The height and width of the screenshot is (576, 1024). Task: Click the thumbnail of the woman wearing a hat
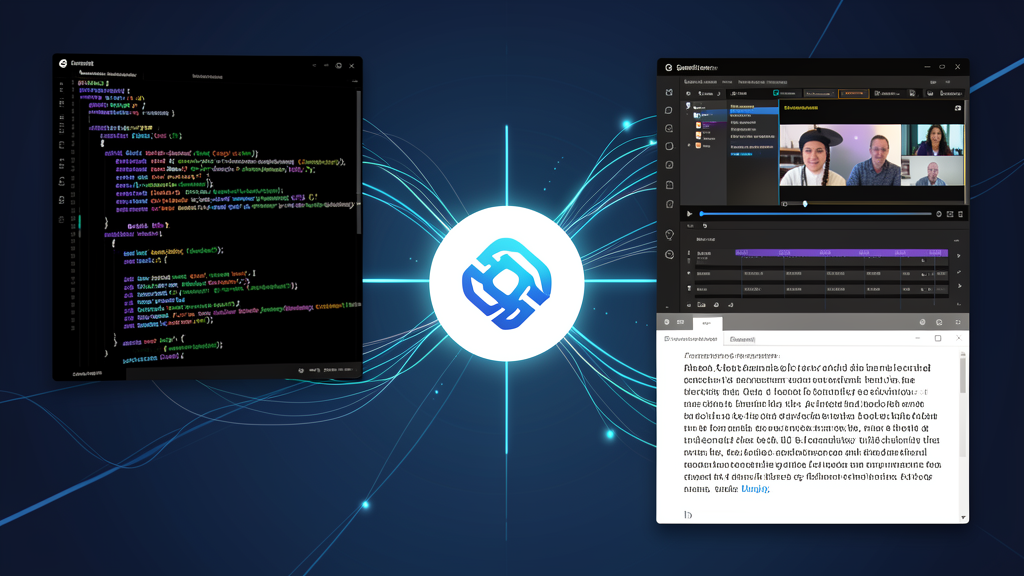[812, 155]
